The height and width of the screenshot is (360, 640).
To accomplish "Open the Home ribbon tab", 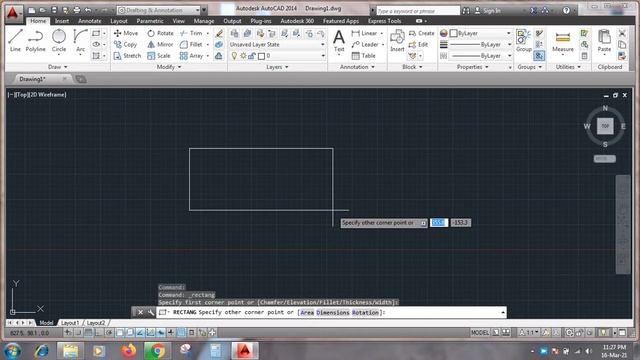I will point(38,21).
